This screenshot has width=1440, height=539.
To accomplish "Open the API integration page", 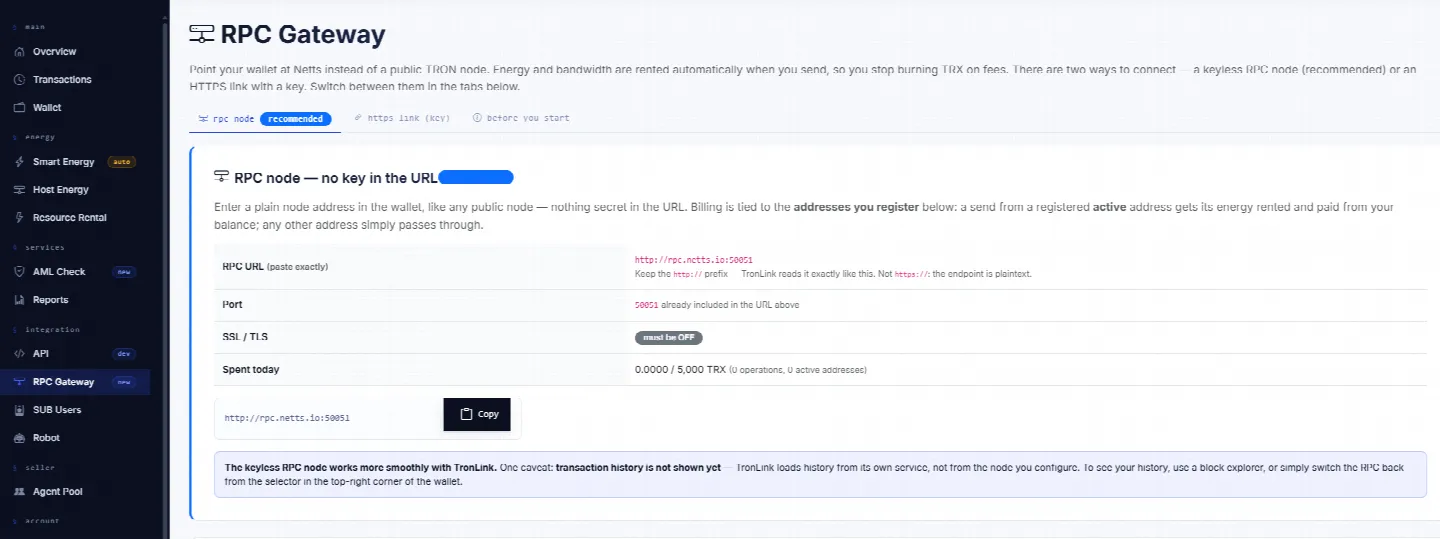I will (75, 354).
